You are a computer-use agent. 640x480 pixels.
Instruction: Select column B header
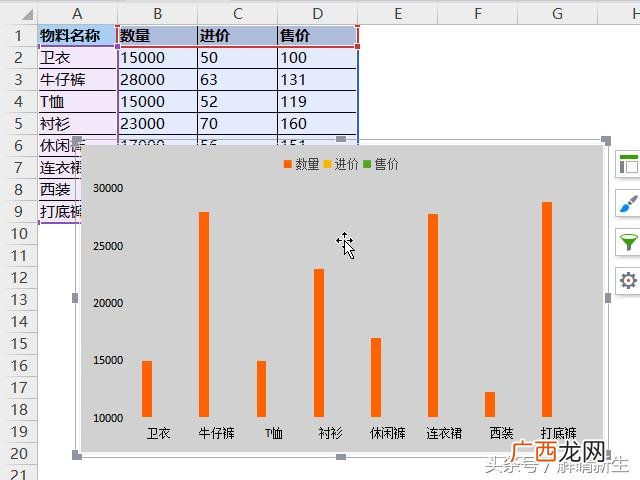pyautogui.click(x=157, y=14)
